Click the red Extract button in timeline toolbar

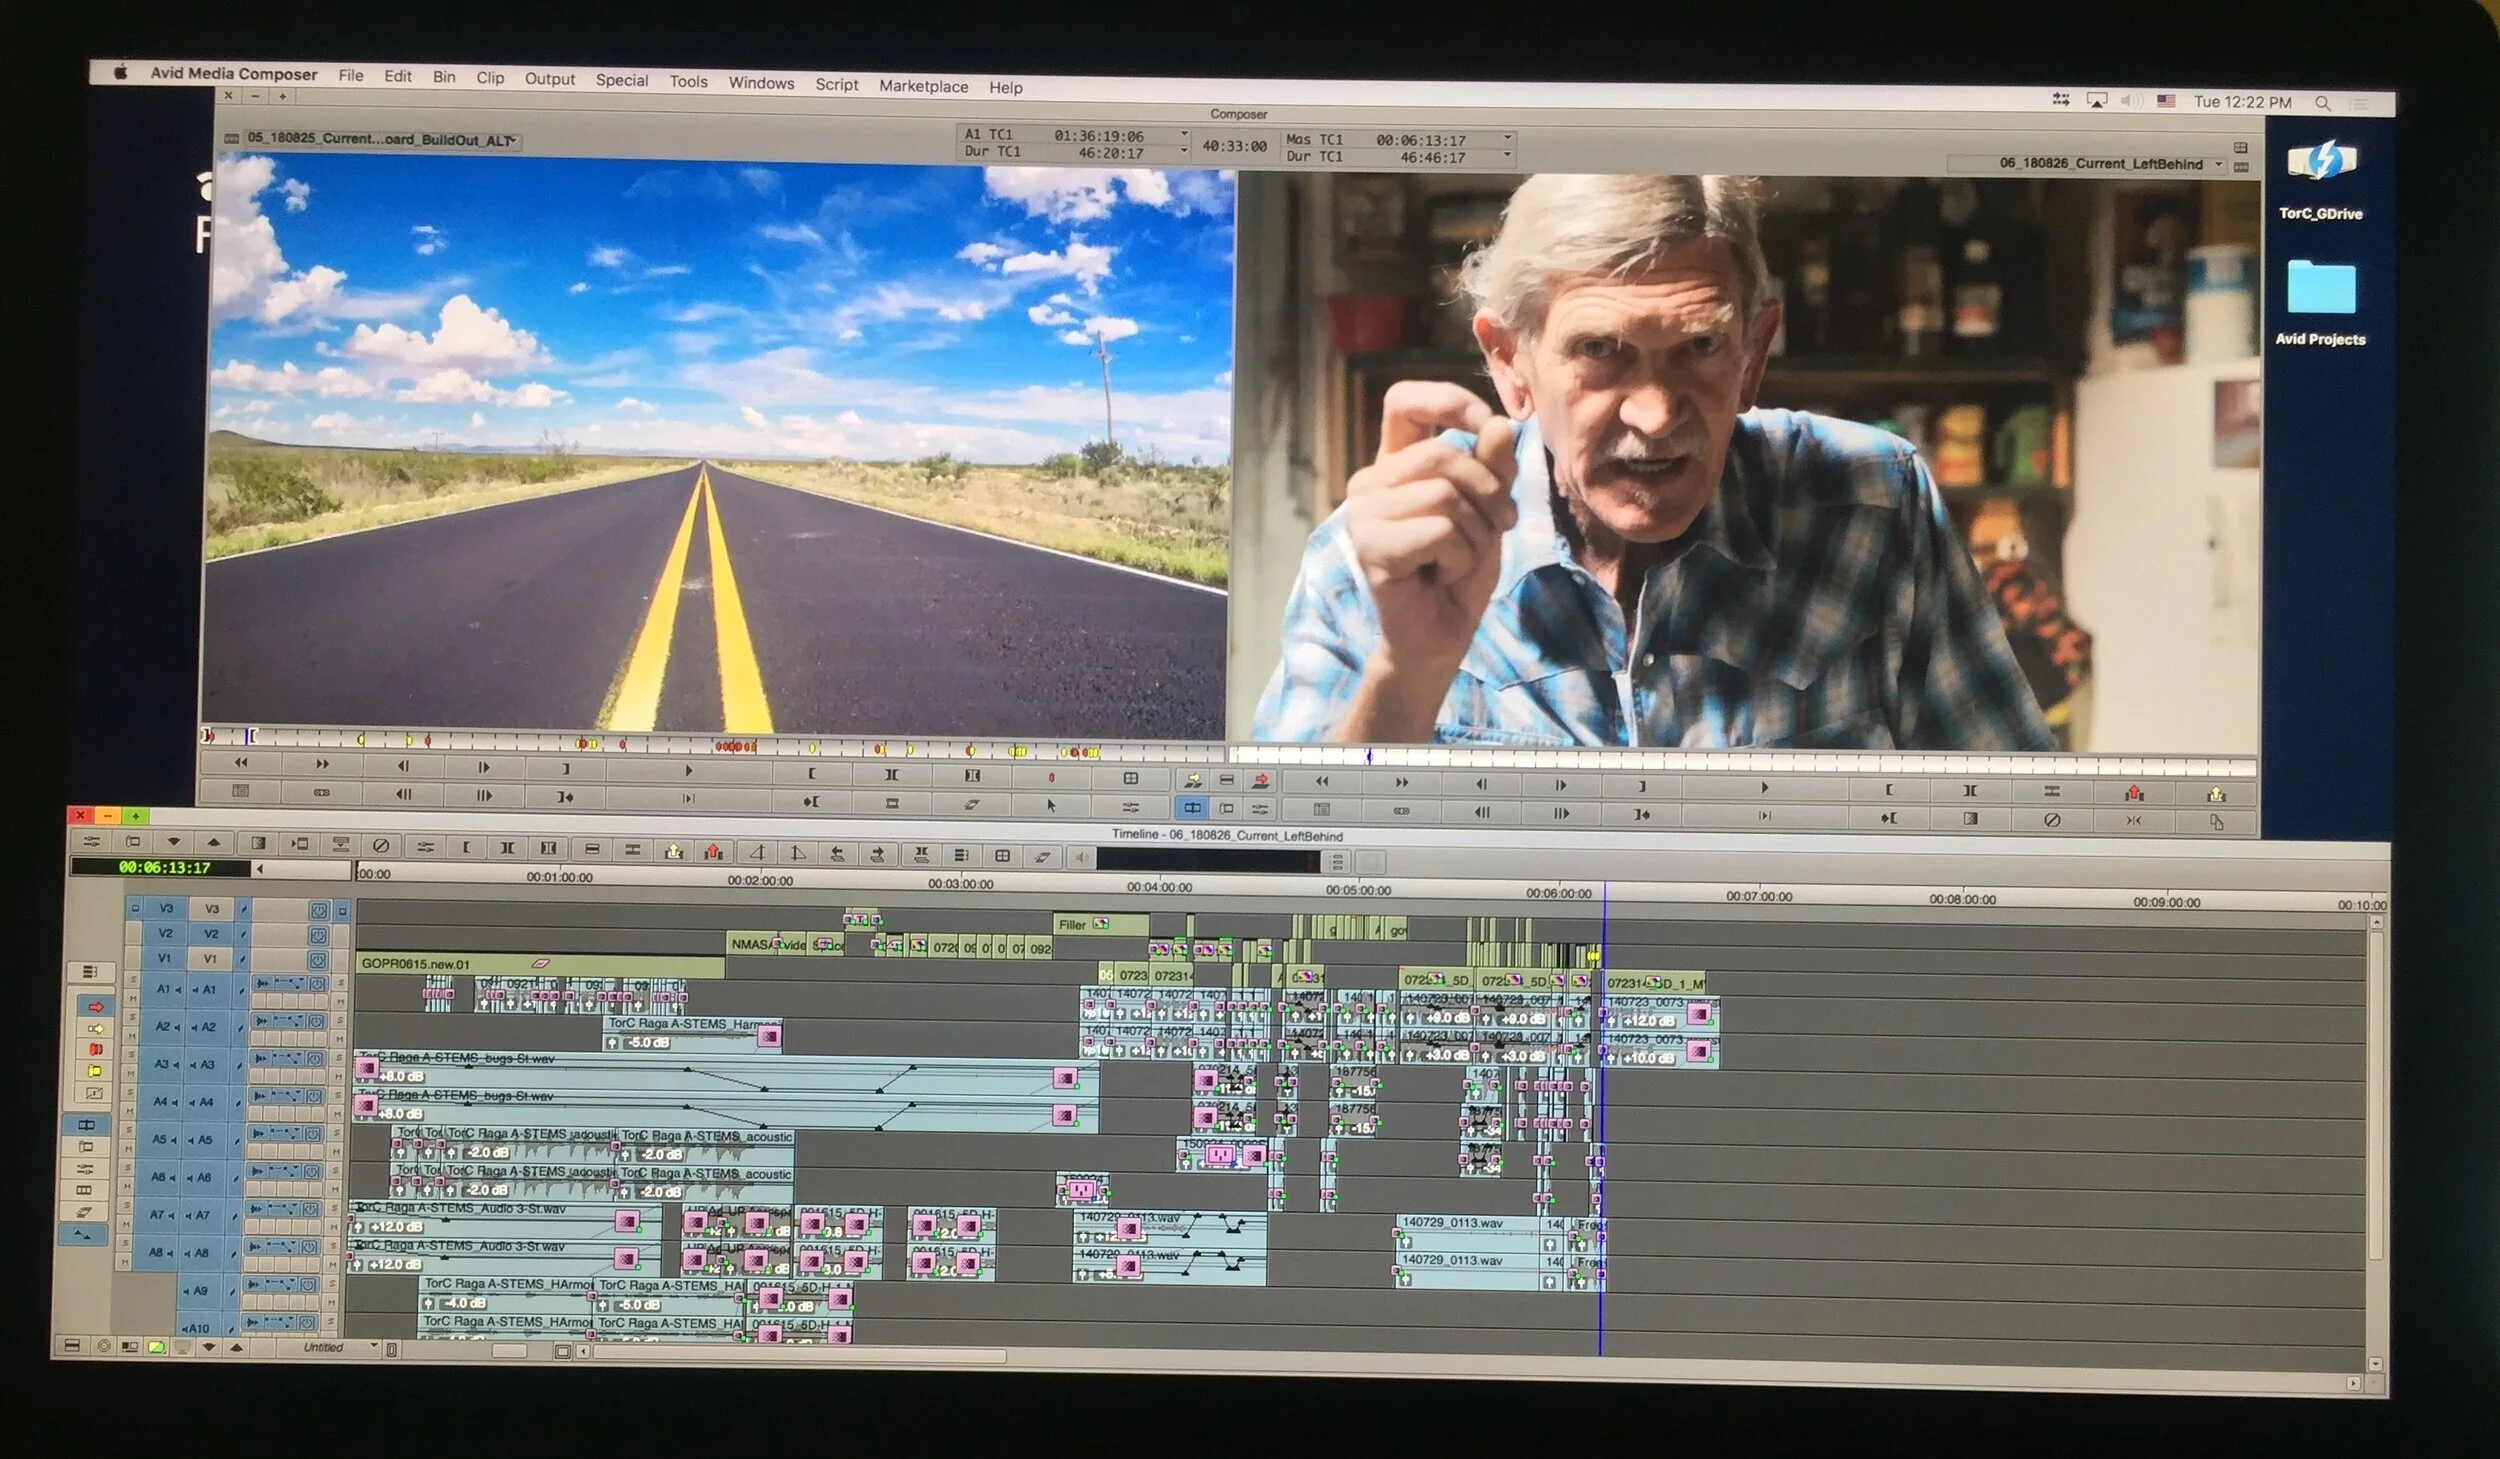pos(713,851)
